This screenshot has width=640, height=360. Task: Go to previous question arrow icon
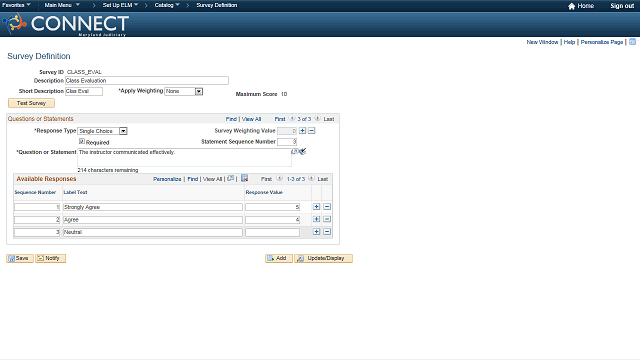[292, 118]
